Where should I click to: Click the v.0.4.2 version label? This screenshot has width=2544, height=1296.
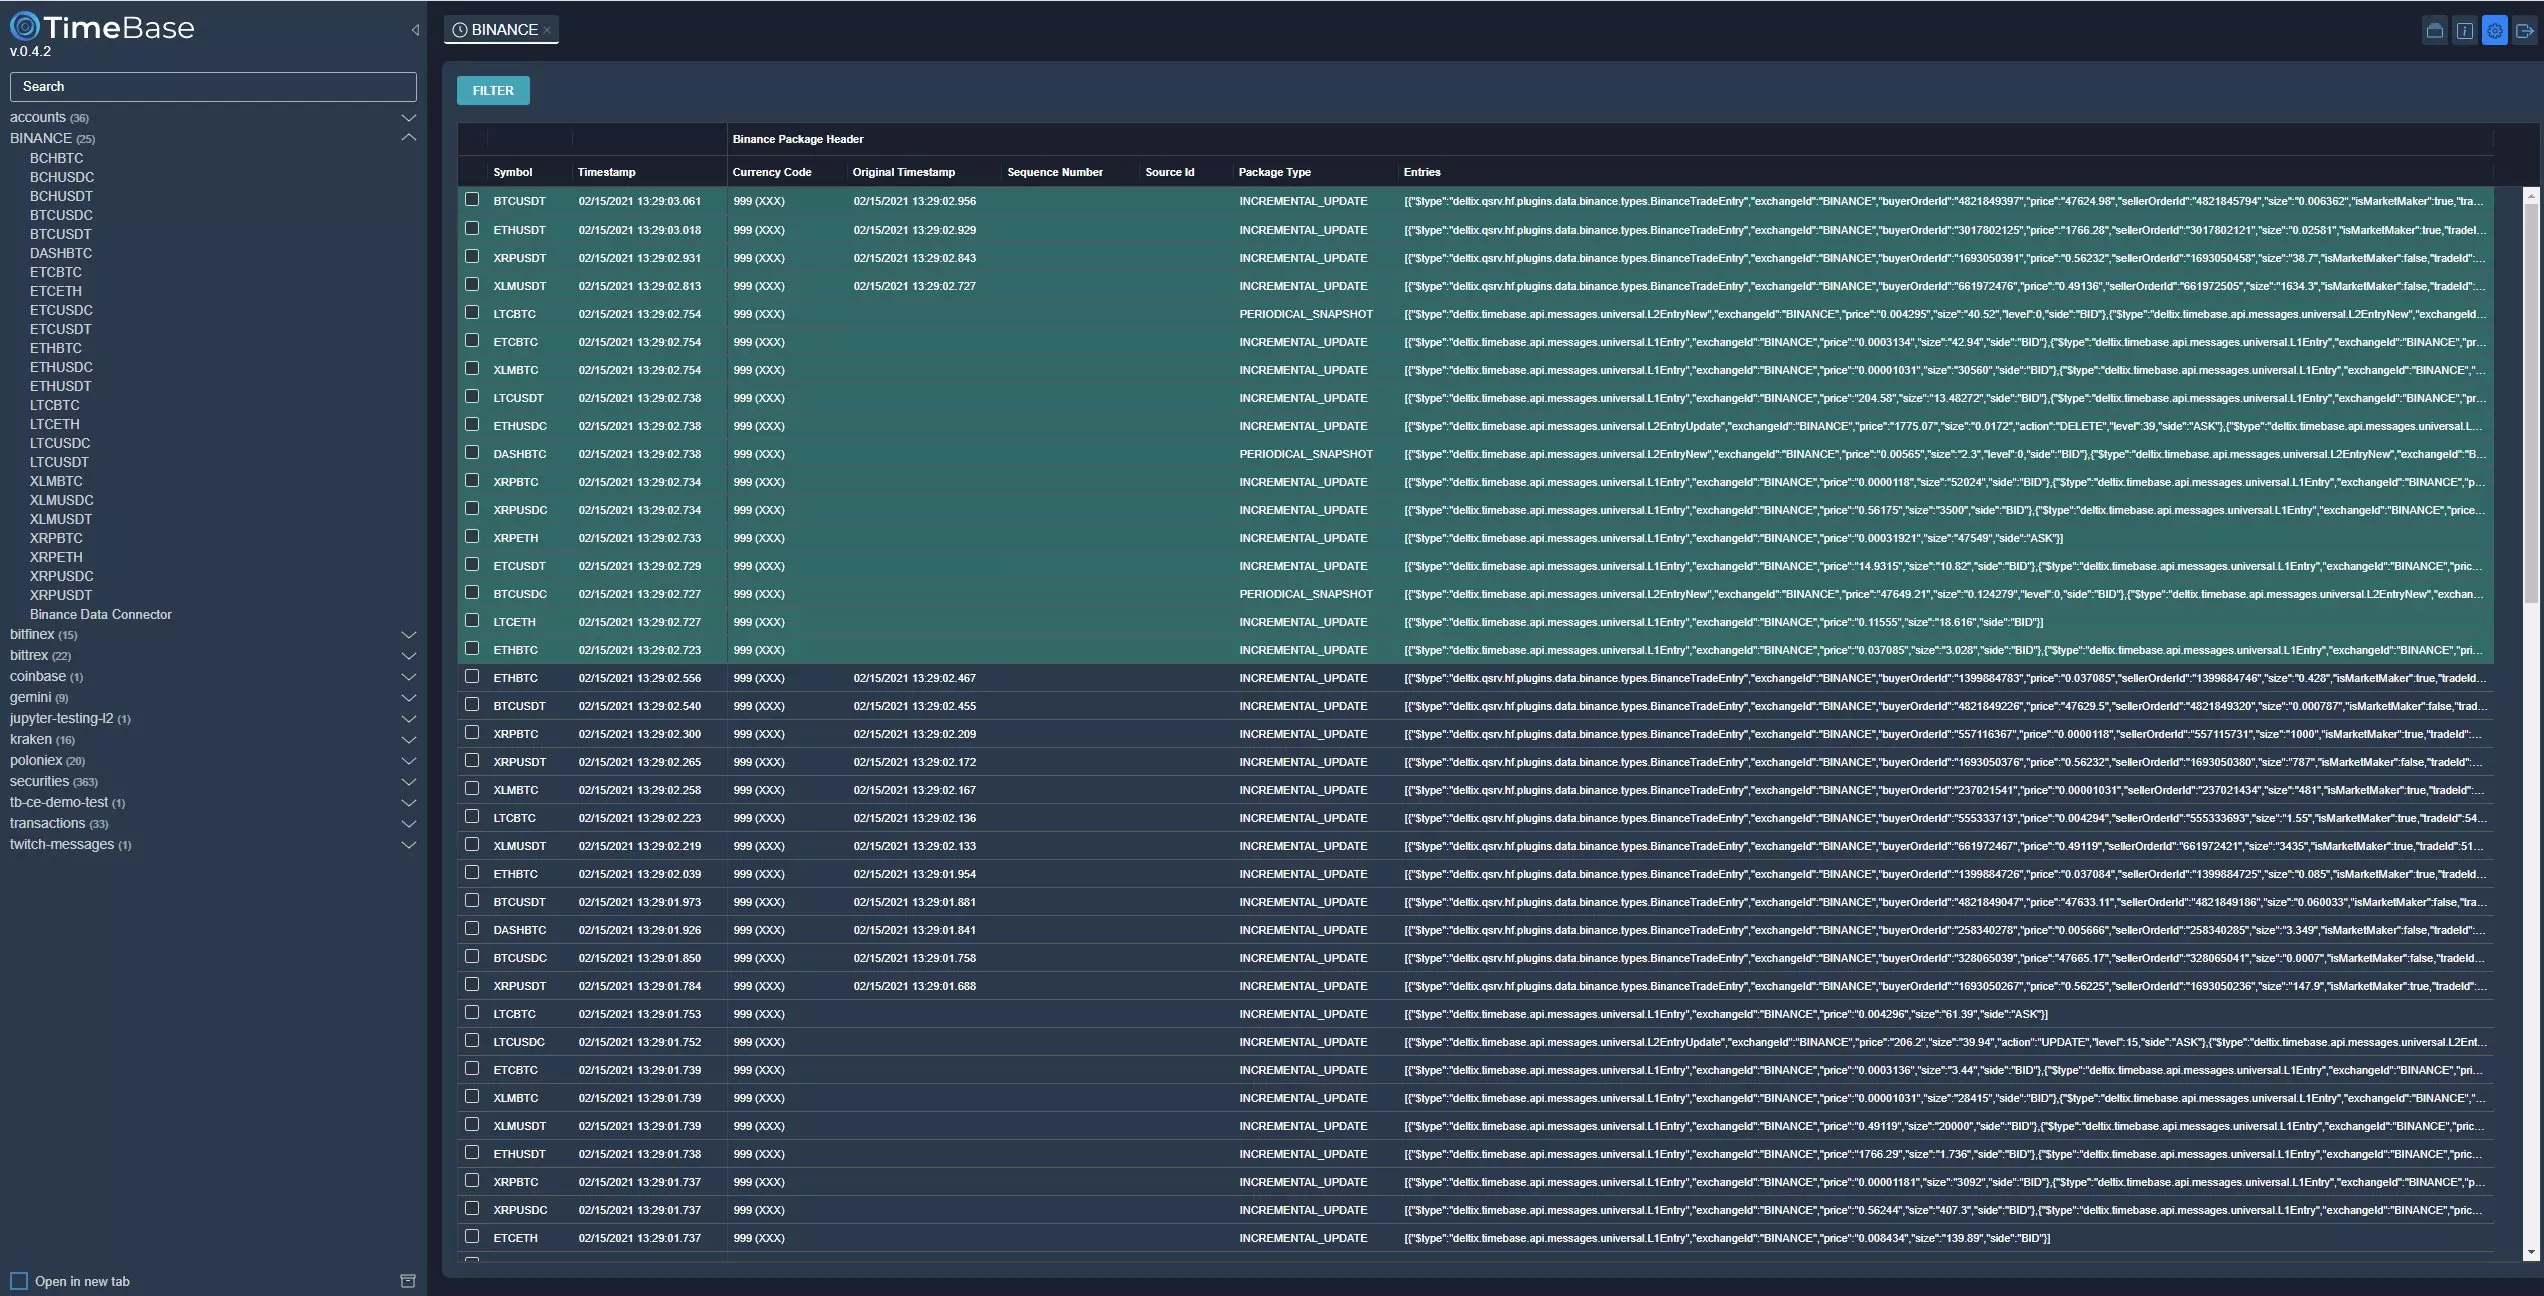(30, 51)
